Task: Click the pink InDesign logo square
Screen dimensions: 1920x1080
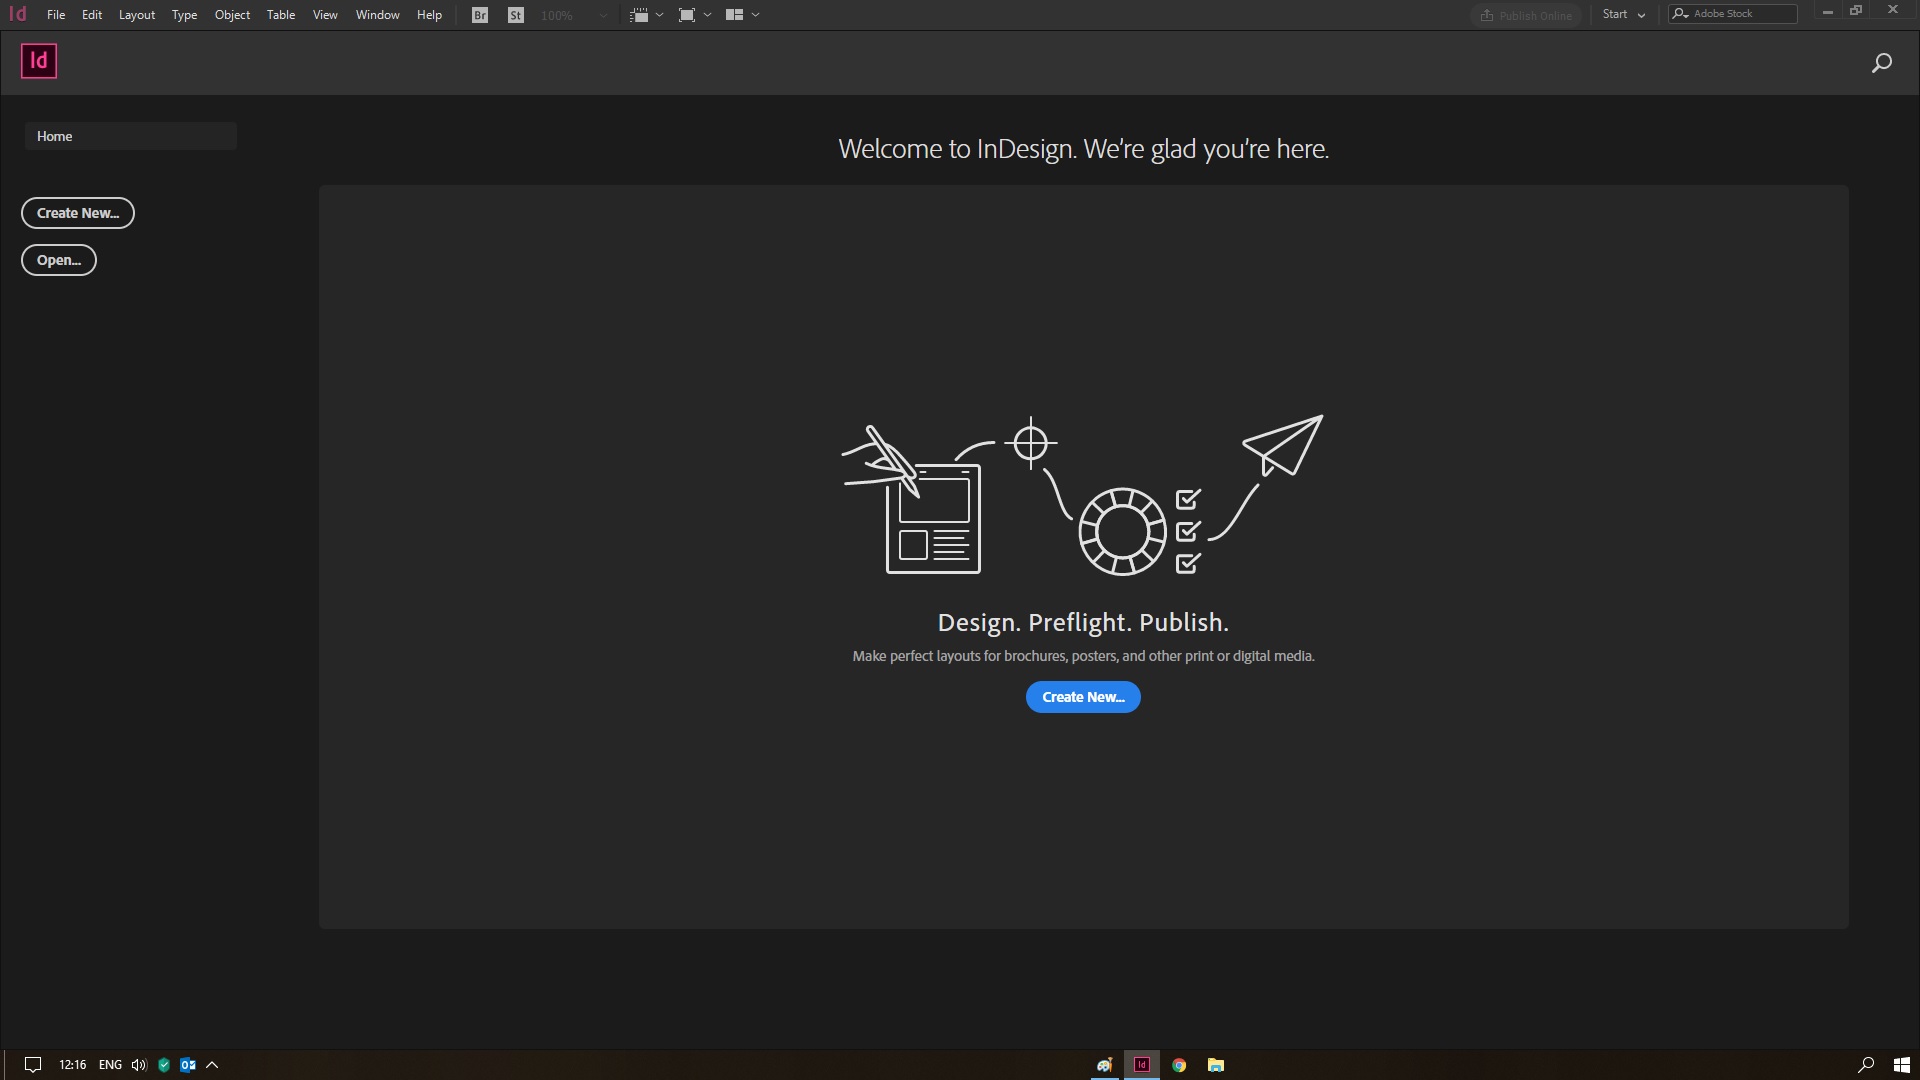Action: pos(39,61)
